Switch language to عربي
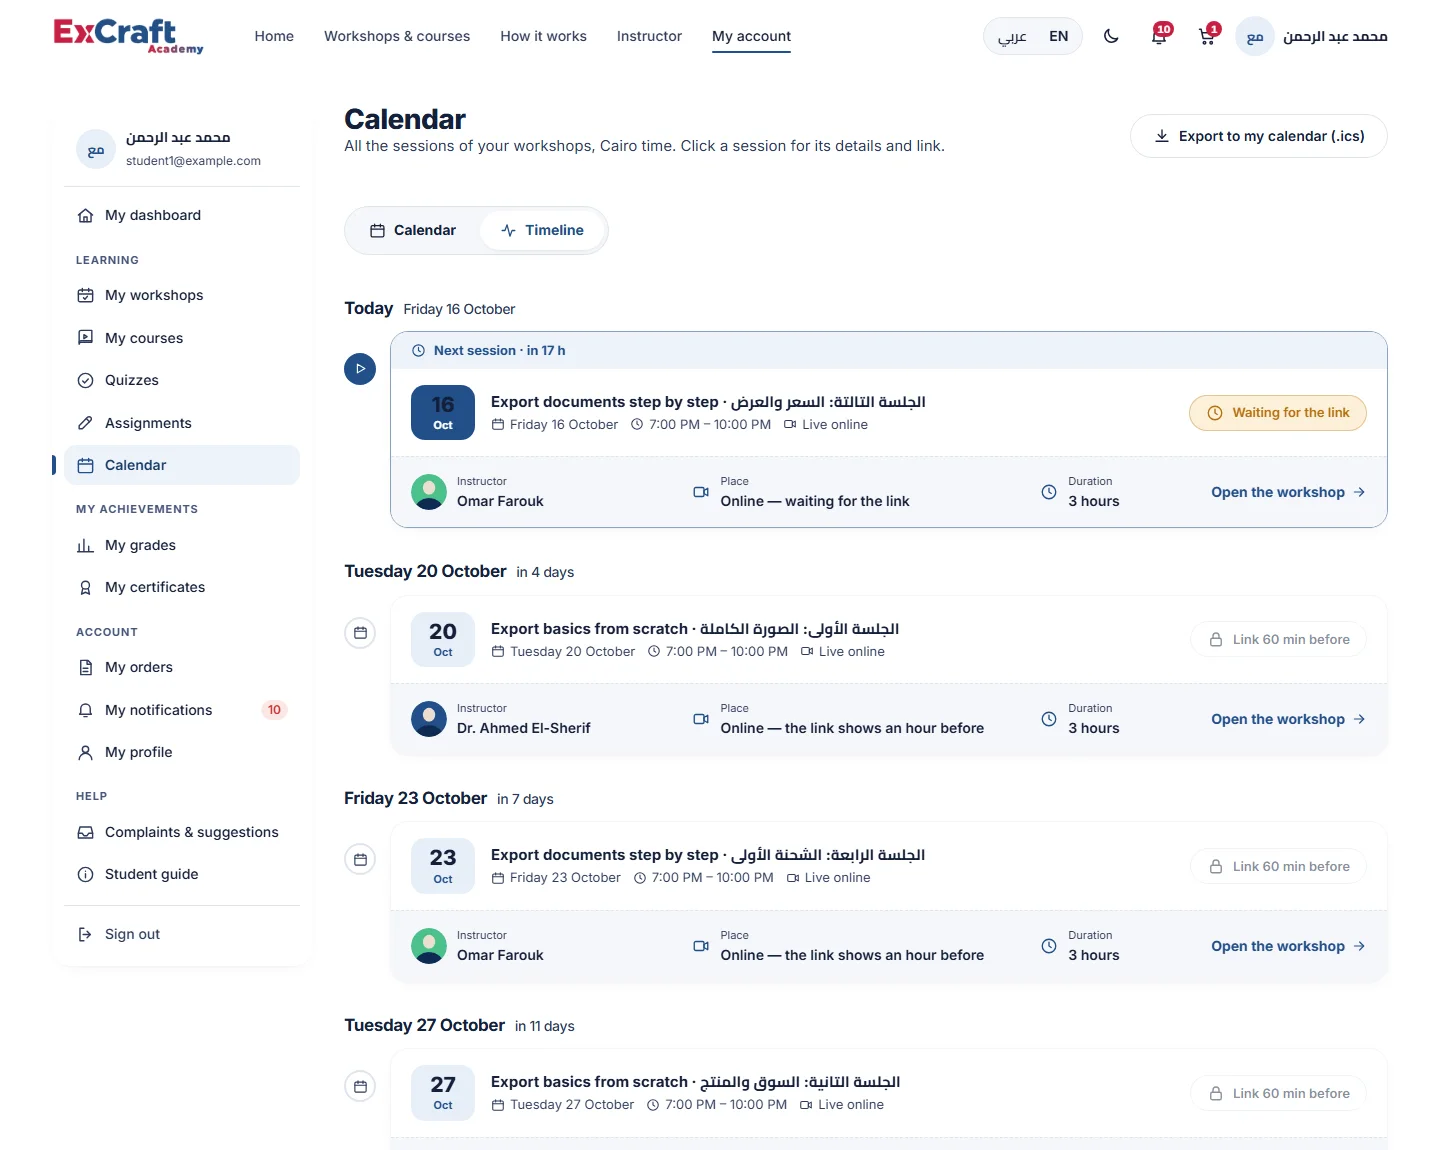 tap(1012, 36)
